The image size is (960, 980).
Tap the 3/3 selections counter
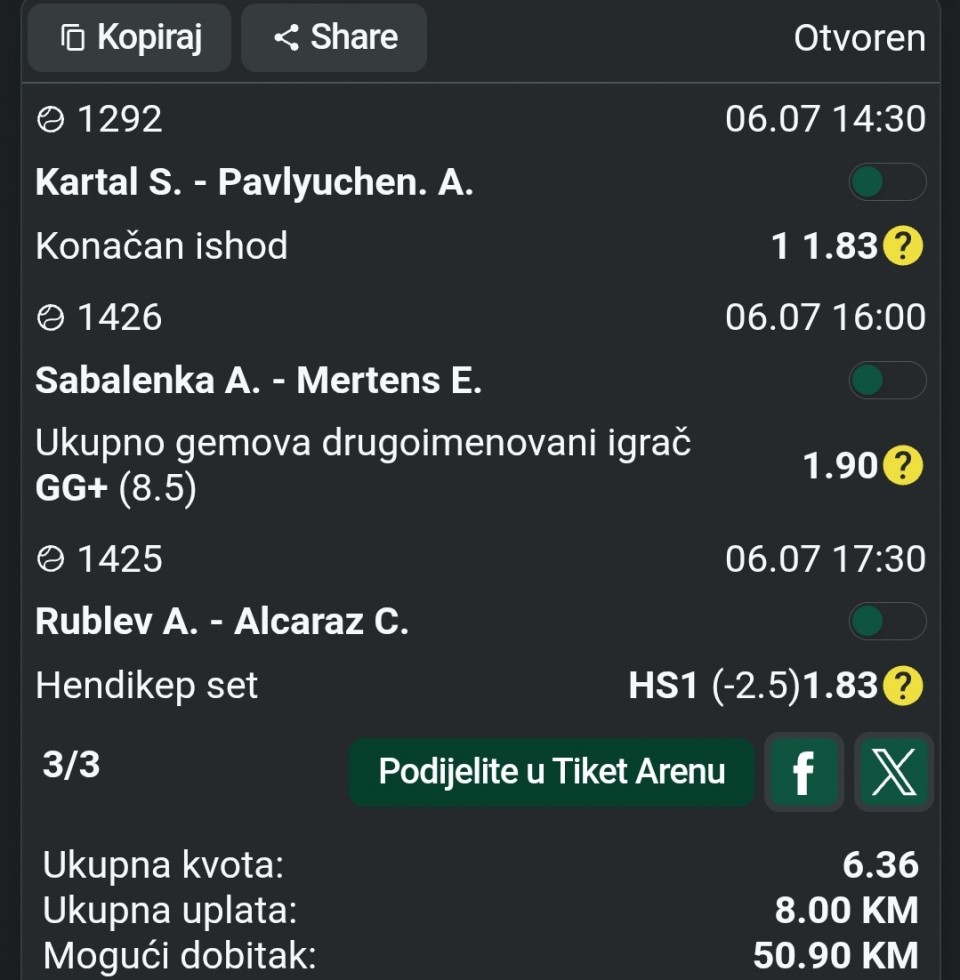tap(71, 764)
